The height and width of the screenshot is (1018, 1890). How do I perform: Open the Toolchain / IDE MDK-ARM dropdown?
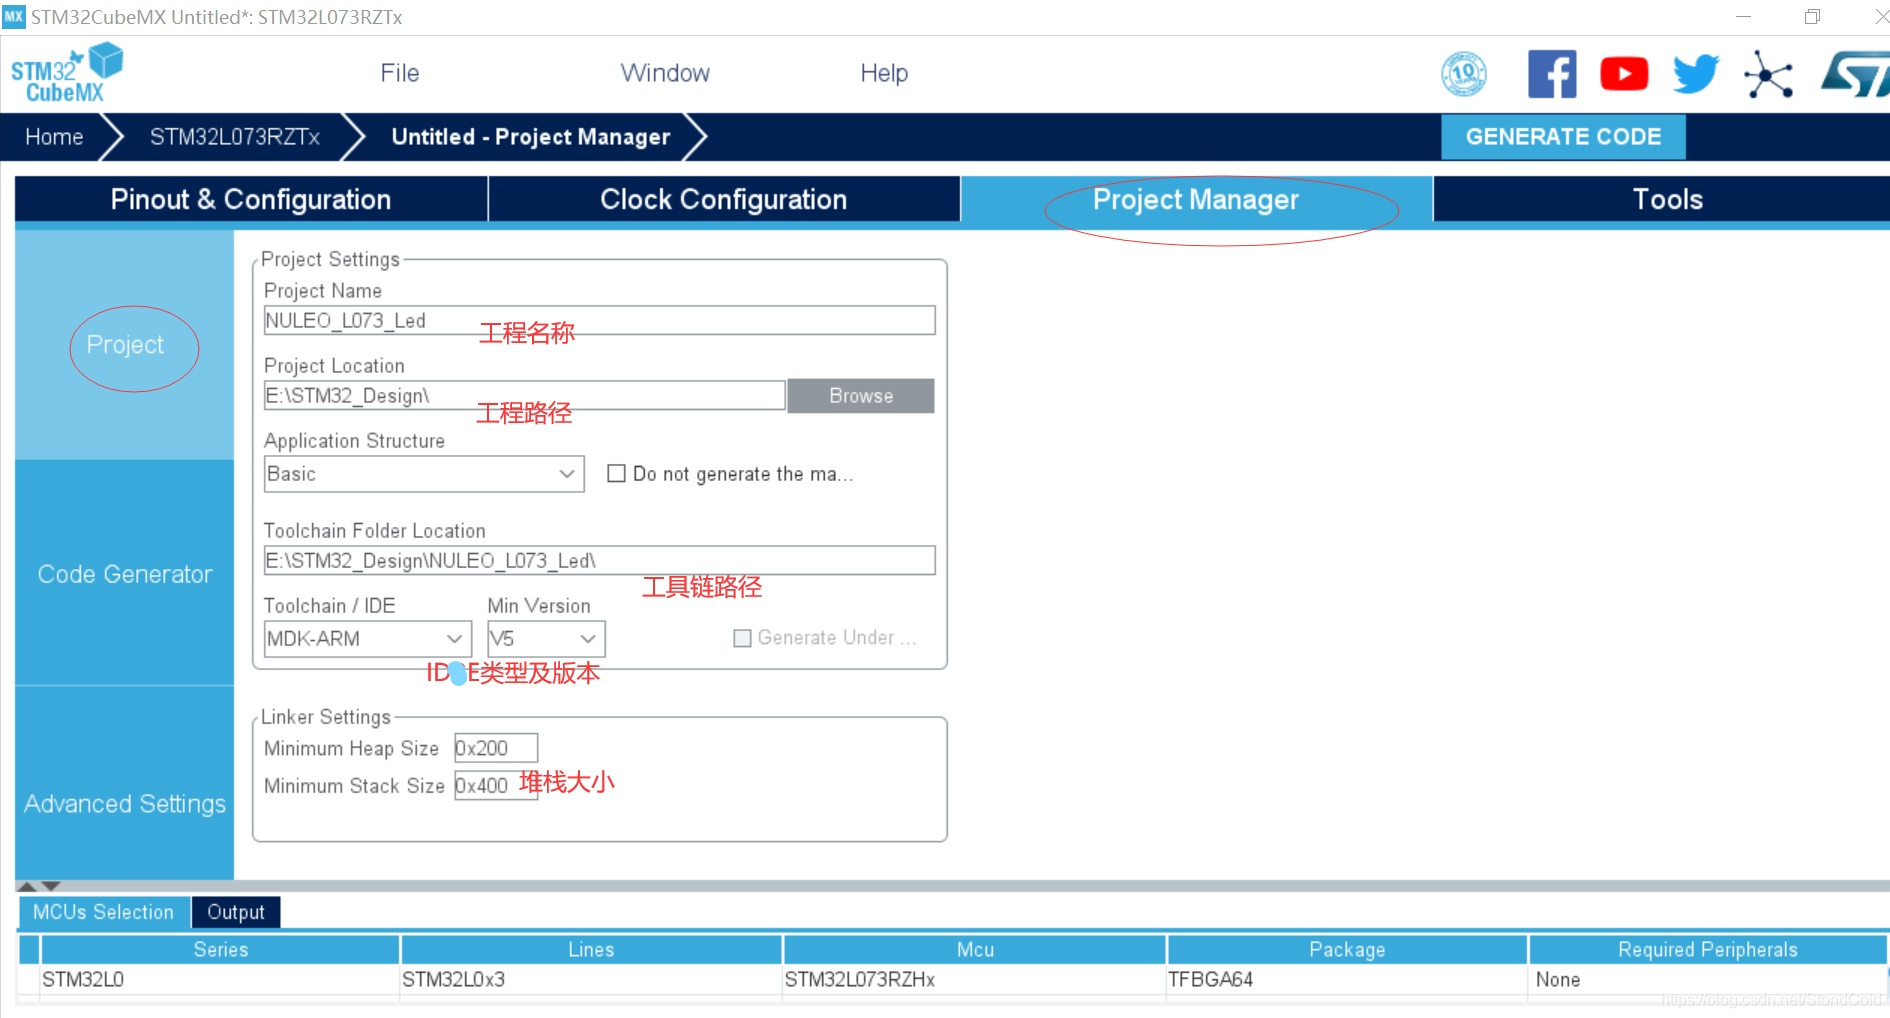(x=367, y=638)
